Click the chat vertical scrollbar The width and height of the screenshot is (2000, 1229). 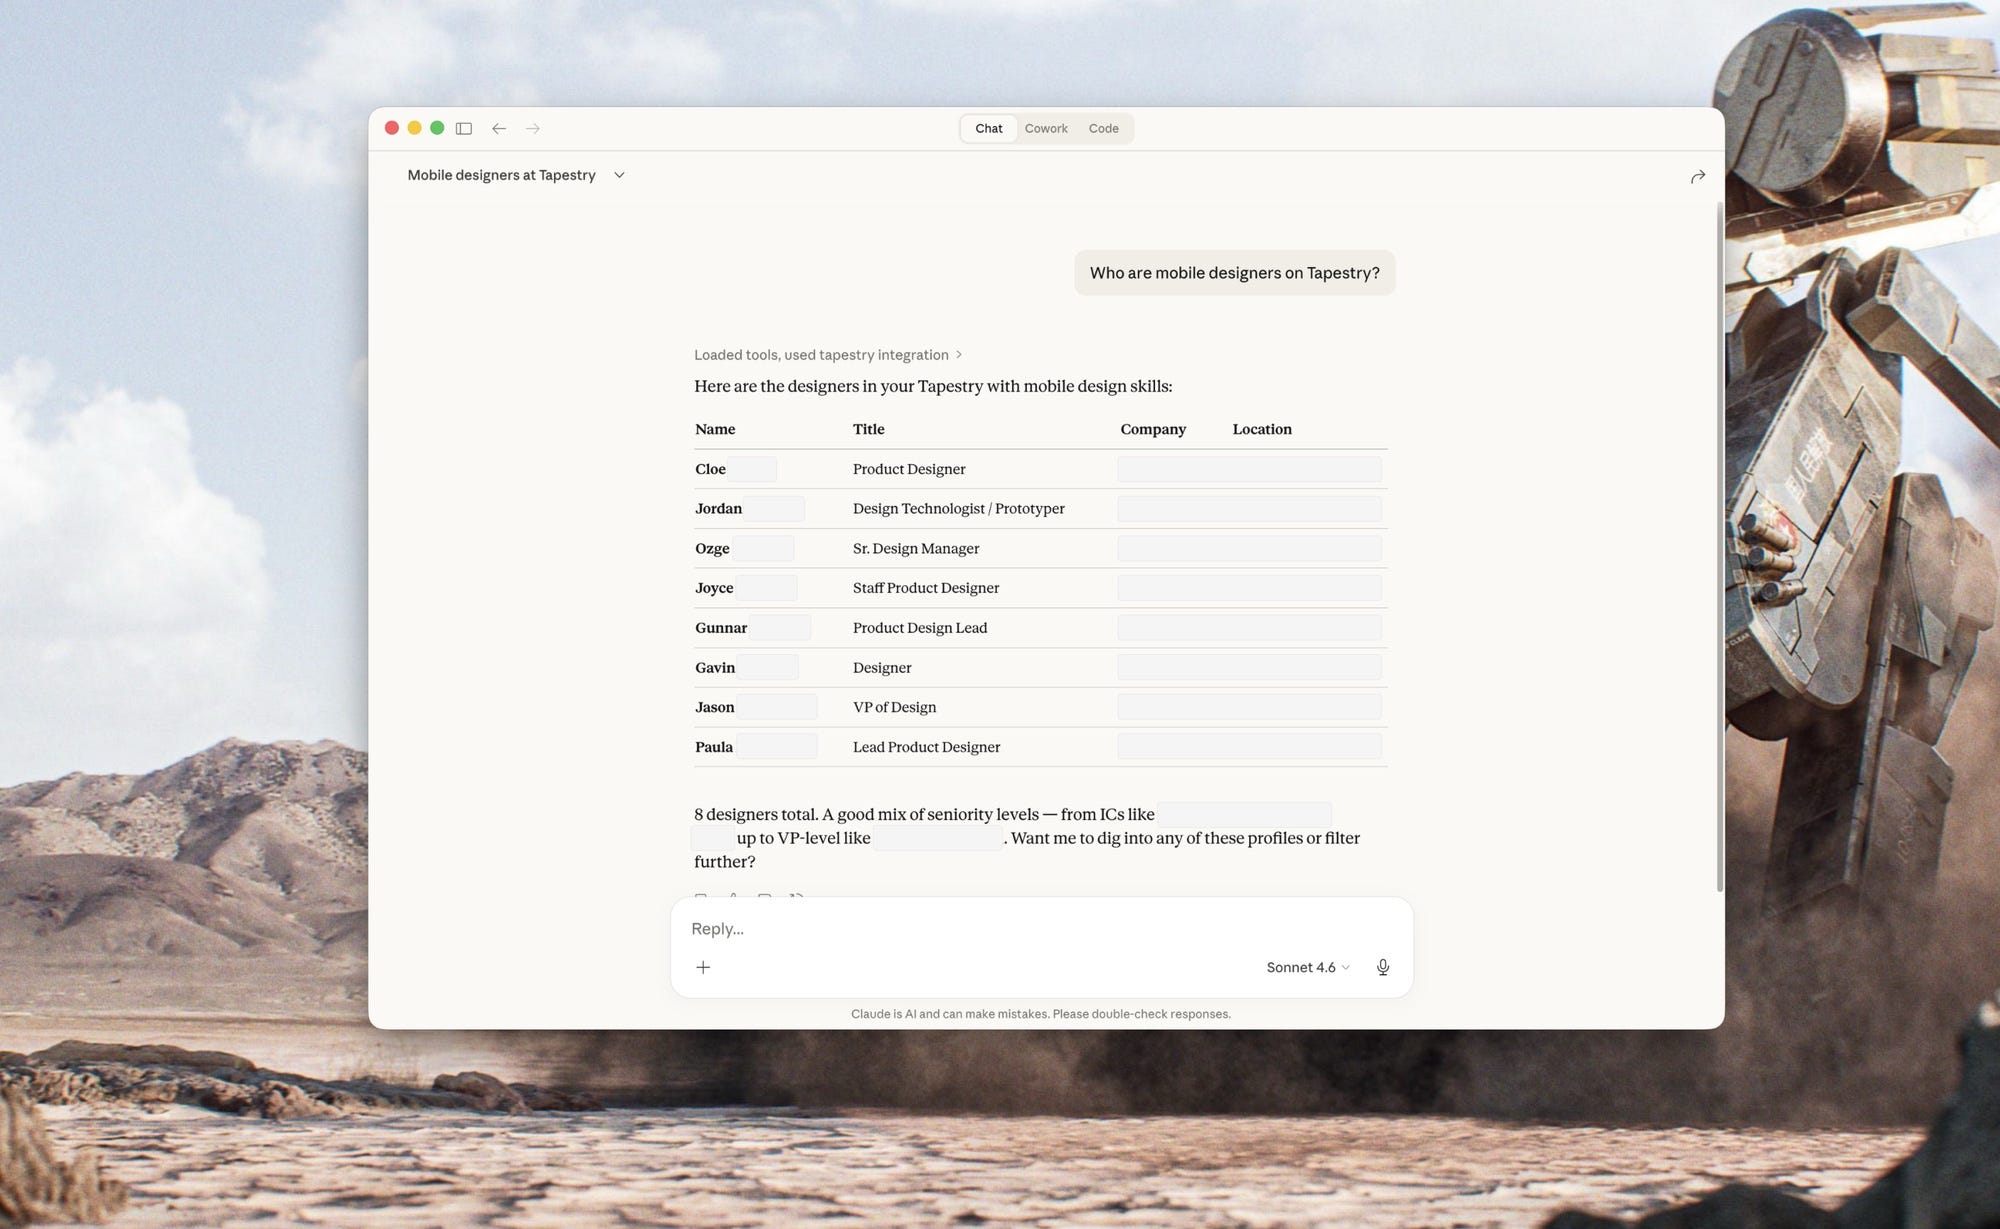pos(1719,545)
